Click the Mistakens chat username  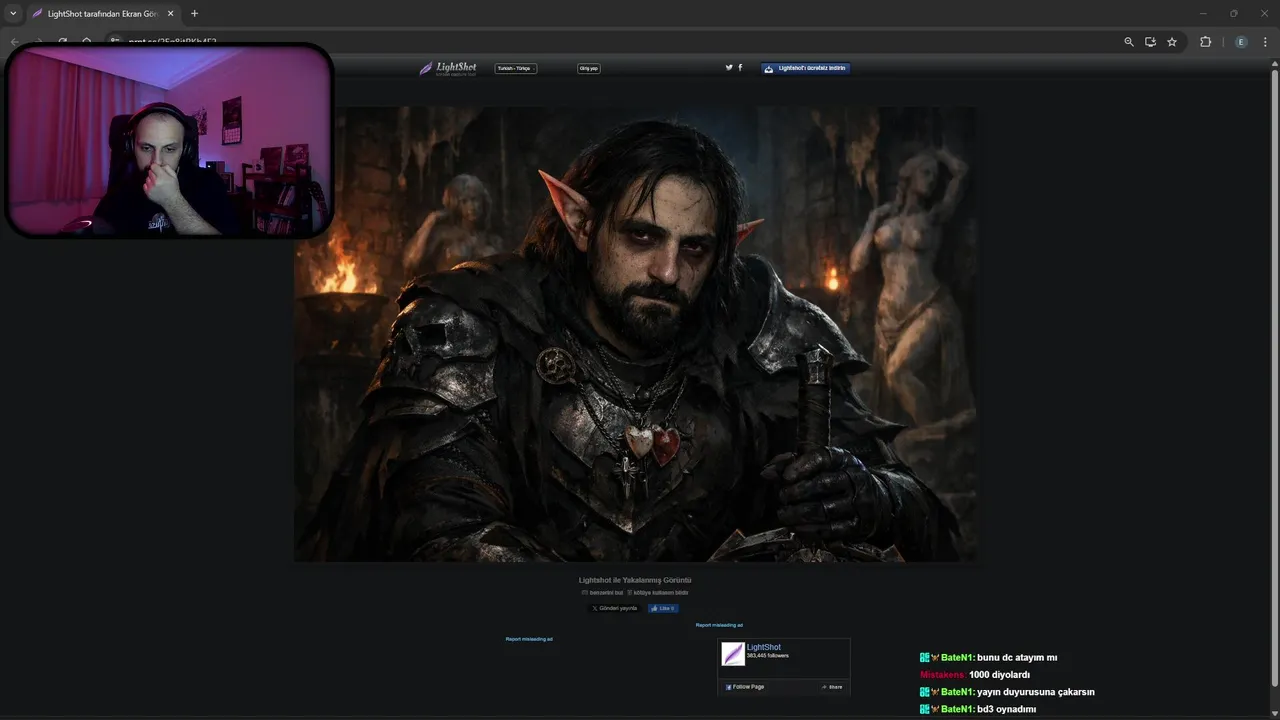(x=942, y=675)
